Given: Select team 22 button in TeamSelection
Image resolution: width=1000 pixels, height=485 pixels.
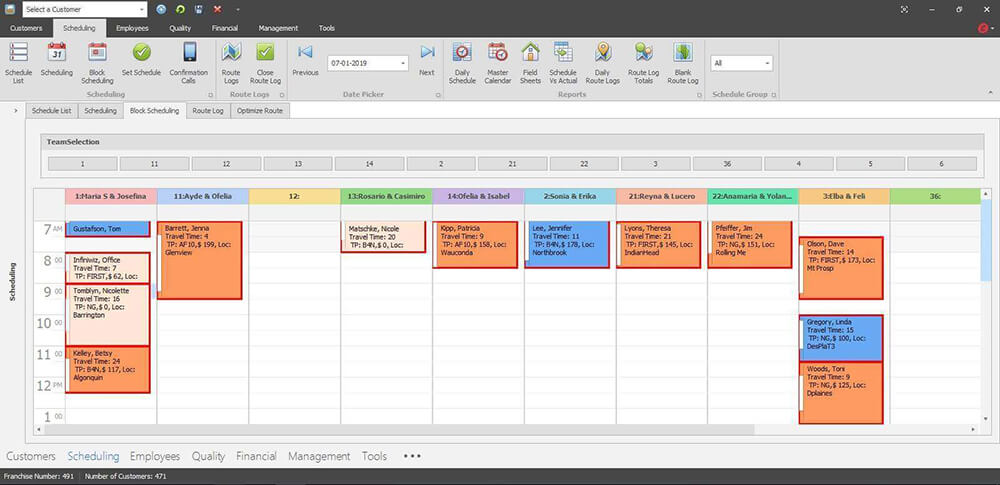Looking at the screenshot, I should coord(584,163).
